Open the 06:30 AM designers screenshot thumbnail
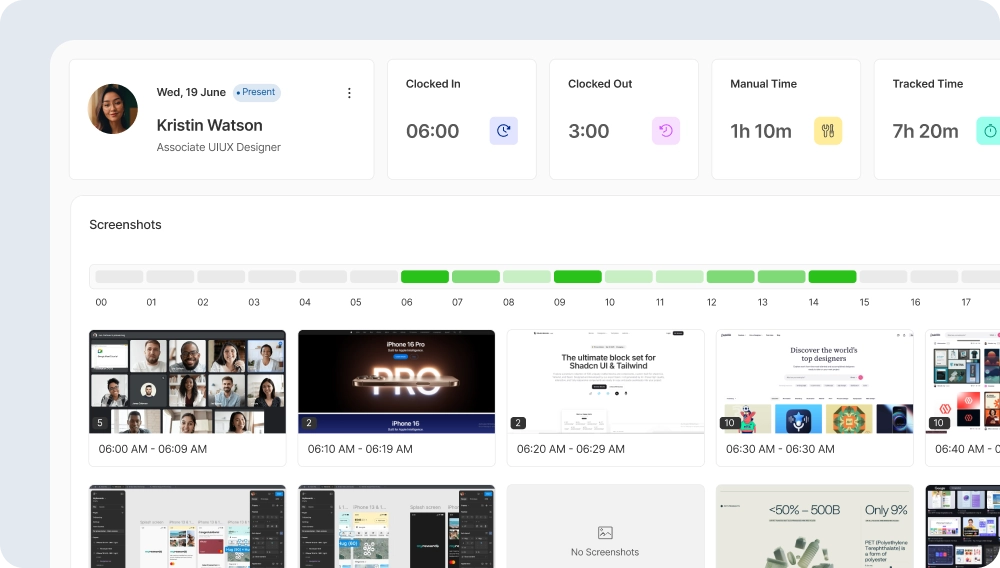1000x568 pixels. (814, 382)
